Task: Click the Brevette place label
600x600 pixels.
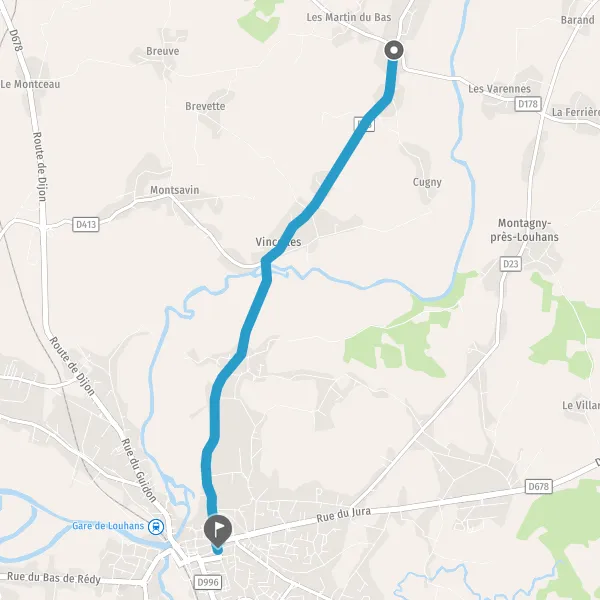Action: pyautogui.click(x=205, y=106)
